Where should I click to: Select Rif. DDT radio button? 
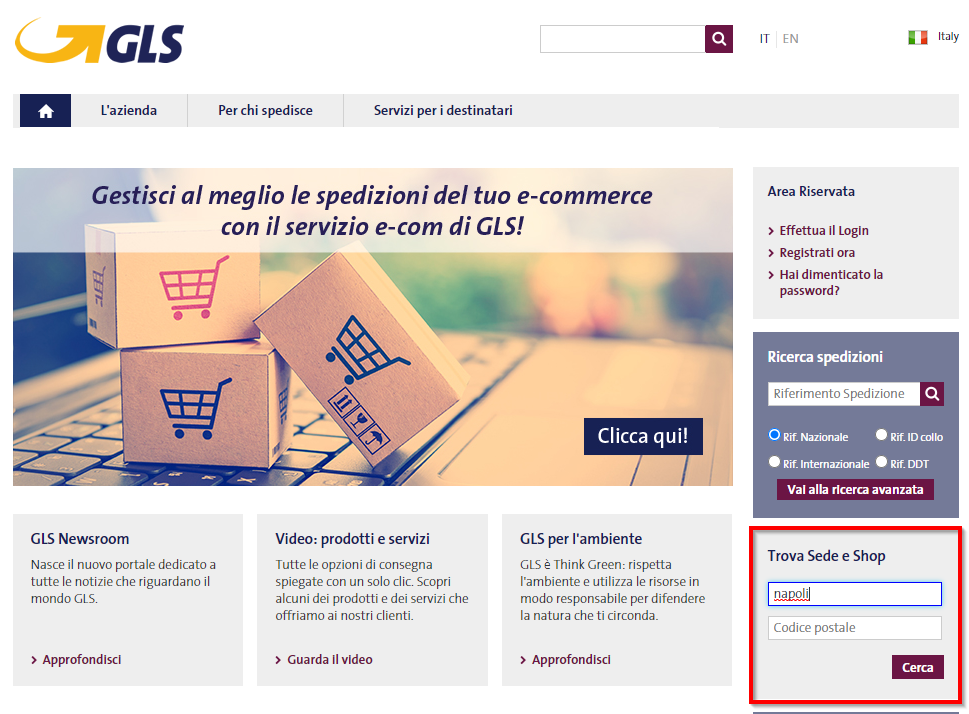click(881, 462)
